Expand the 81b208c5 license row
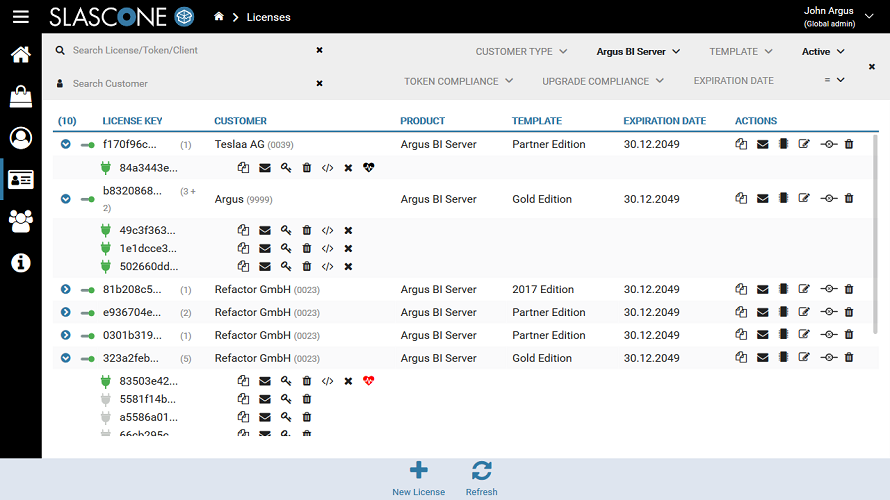 point(65,290)
